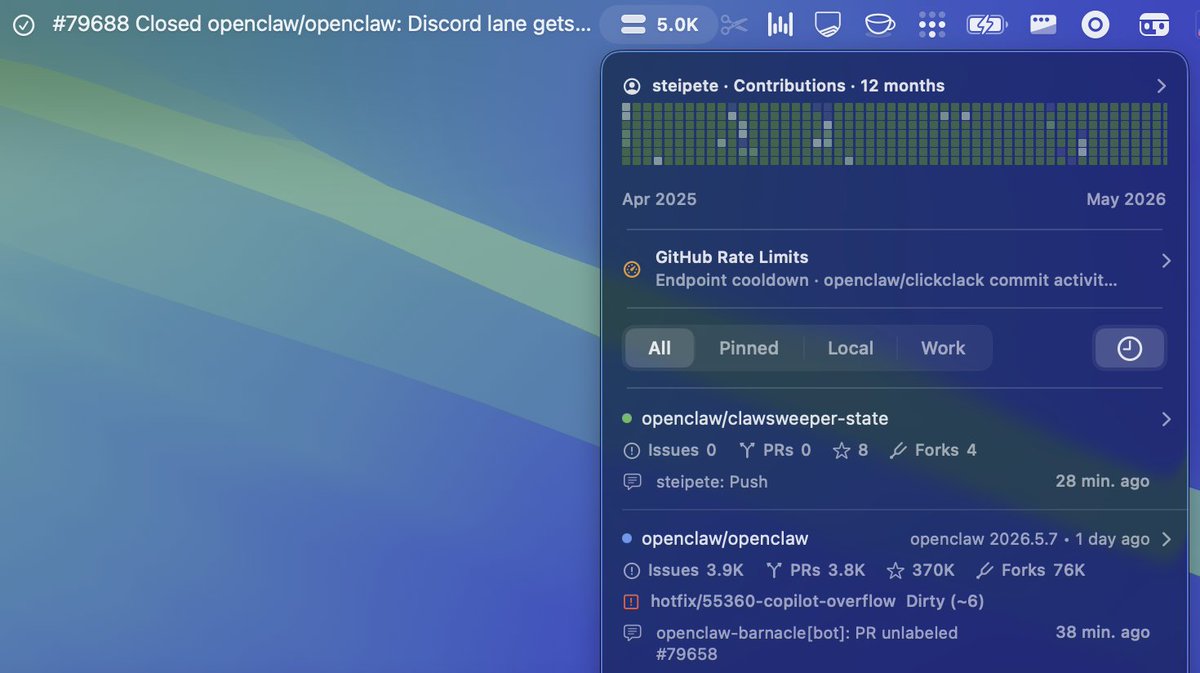Switch to the Work filter tab
The height and width of the screenshot is (673, 1200).
tap(943, 348)
